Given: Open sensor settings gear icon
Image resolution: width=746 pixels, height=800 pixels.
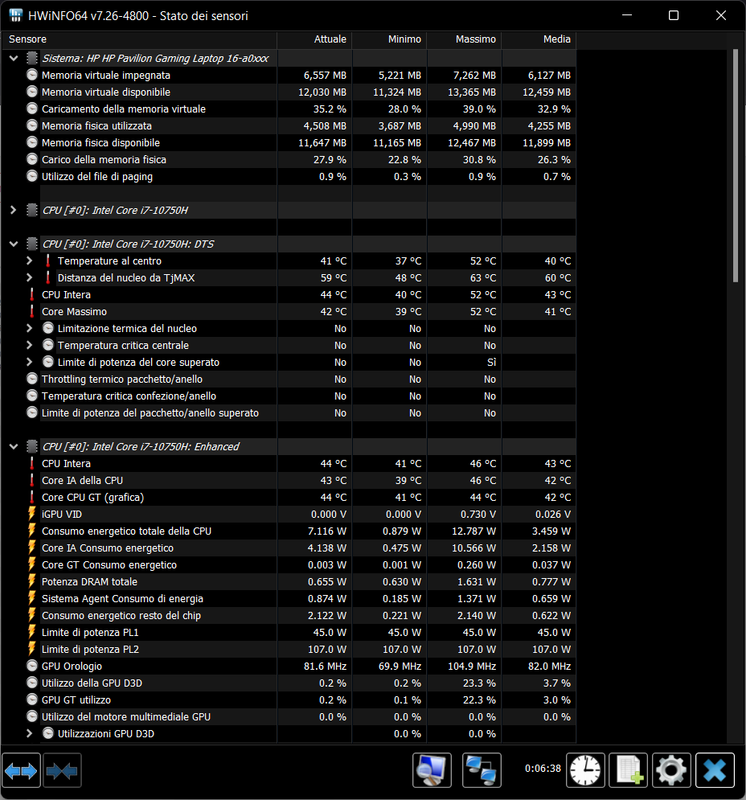Looking at the screenshot, I should point(672,770).
